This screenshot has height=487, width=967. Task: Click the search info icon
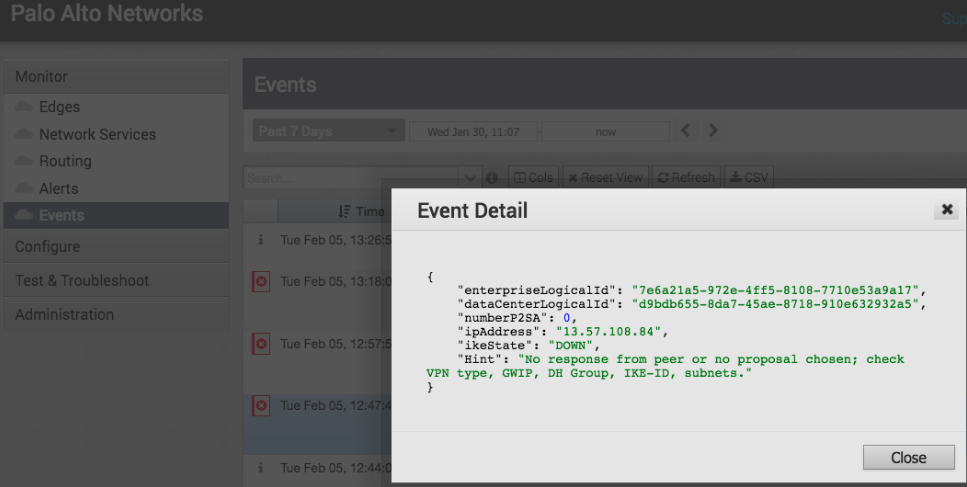click(x=492, y=178)
